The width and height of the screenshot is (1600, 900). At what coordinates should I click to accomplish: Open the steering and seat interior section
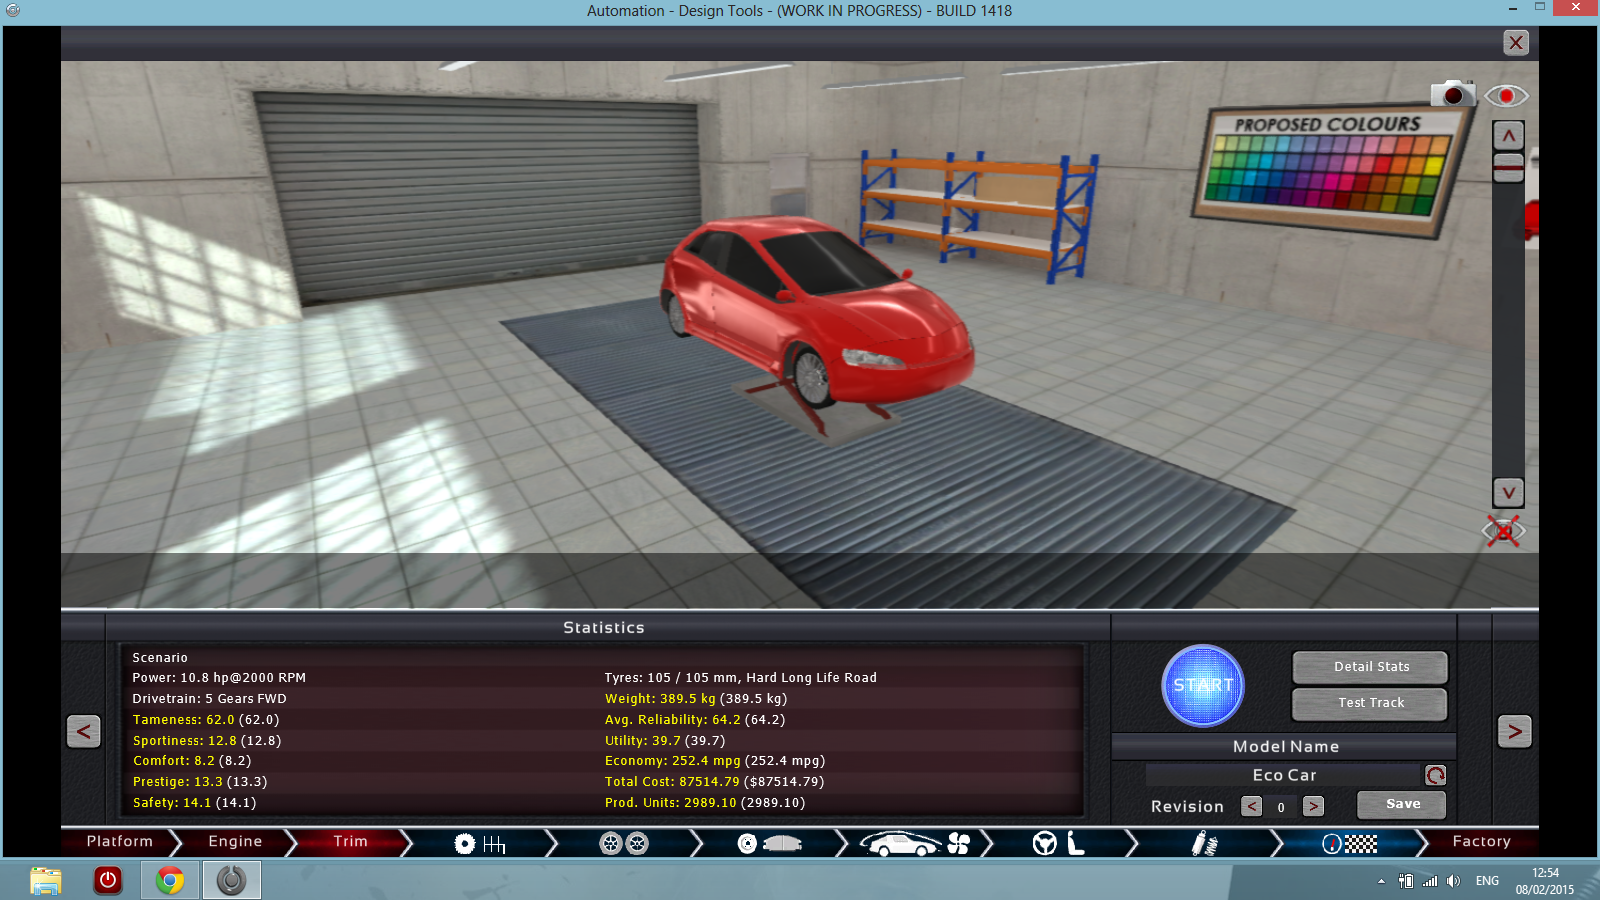pos(1058,844)
